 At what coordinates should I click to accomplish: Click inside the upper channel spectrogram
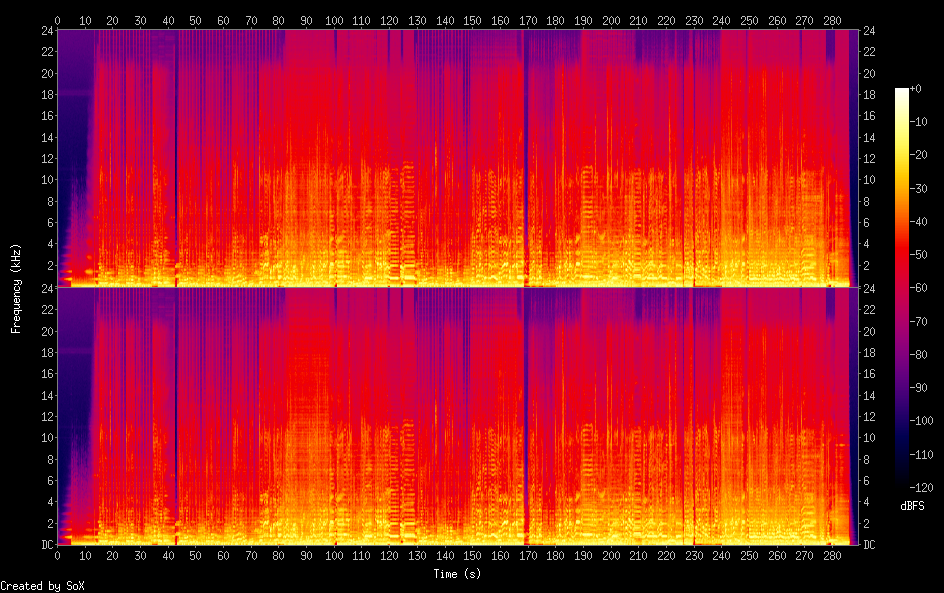click(x=458, y=158)
